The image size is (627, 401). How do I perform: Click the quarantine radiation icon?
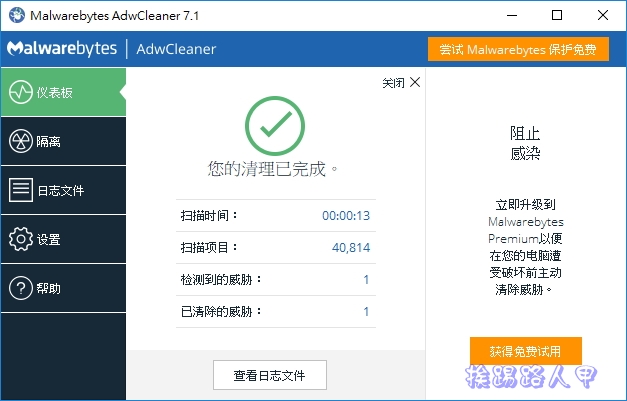21,142
